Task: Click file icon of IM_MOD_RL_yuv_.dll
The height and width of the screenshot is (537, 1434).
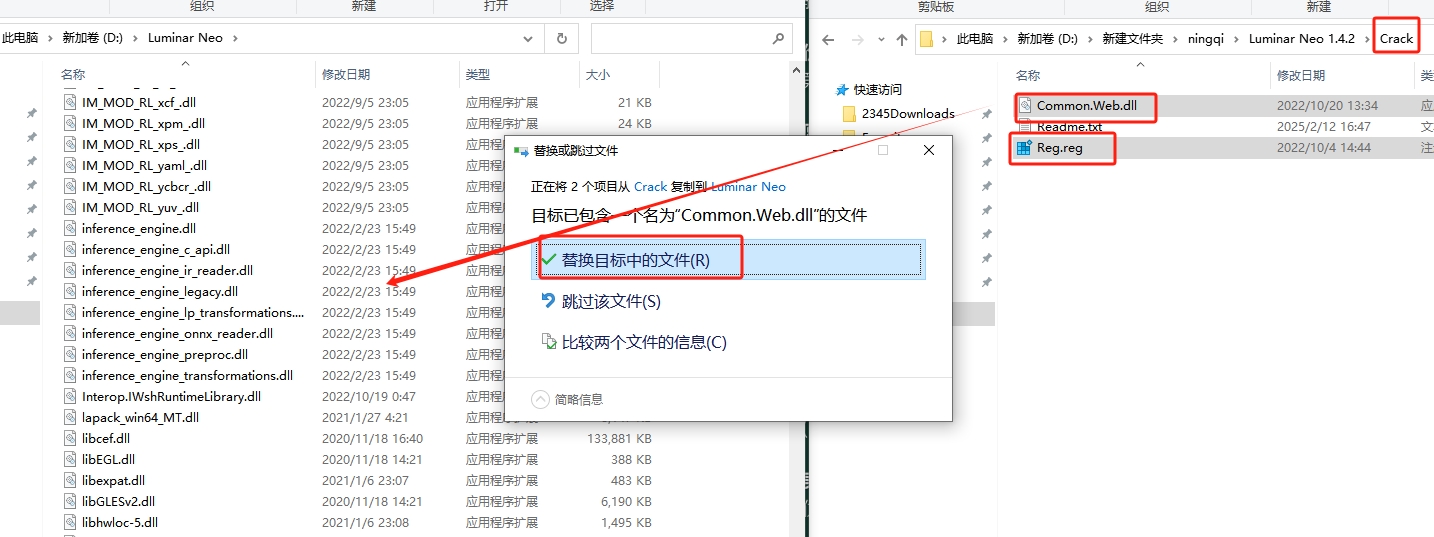Action: [70, 207]
